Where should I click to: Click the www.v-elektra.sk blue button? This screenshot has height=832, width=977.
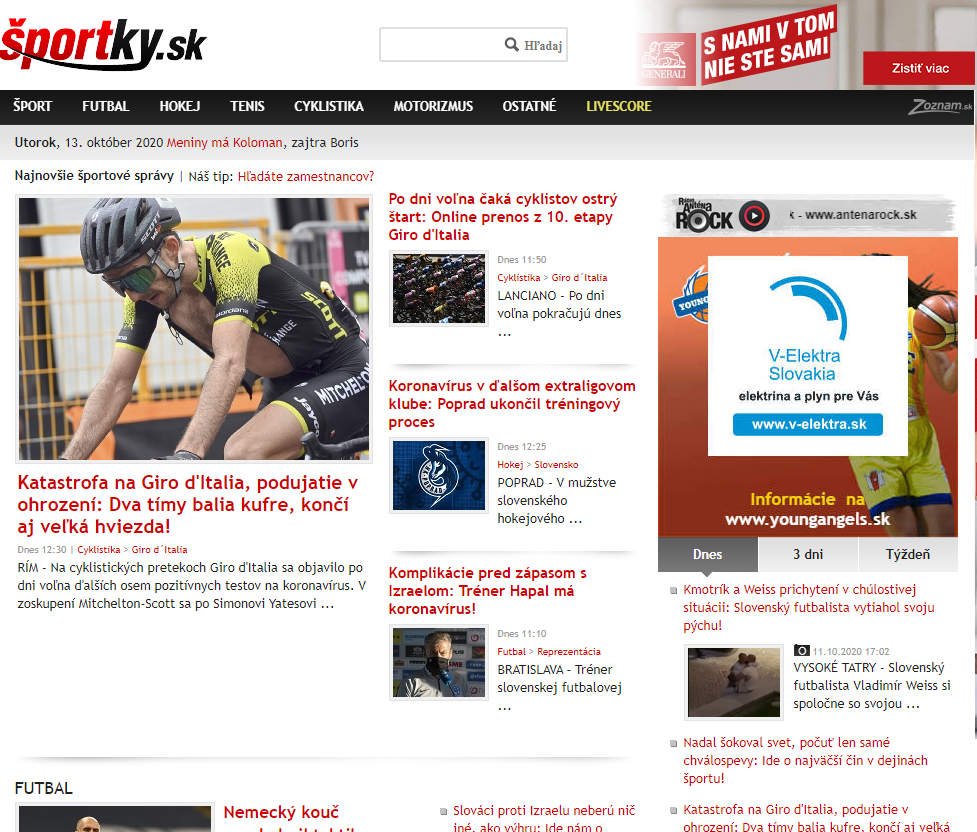[x=808, y=424]
